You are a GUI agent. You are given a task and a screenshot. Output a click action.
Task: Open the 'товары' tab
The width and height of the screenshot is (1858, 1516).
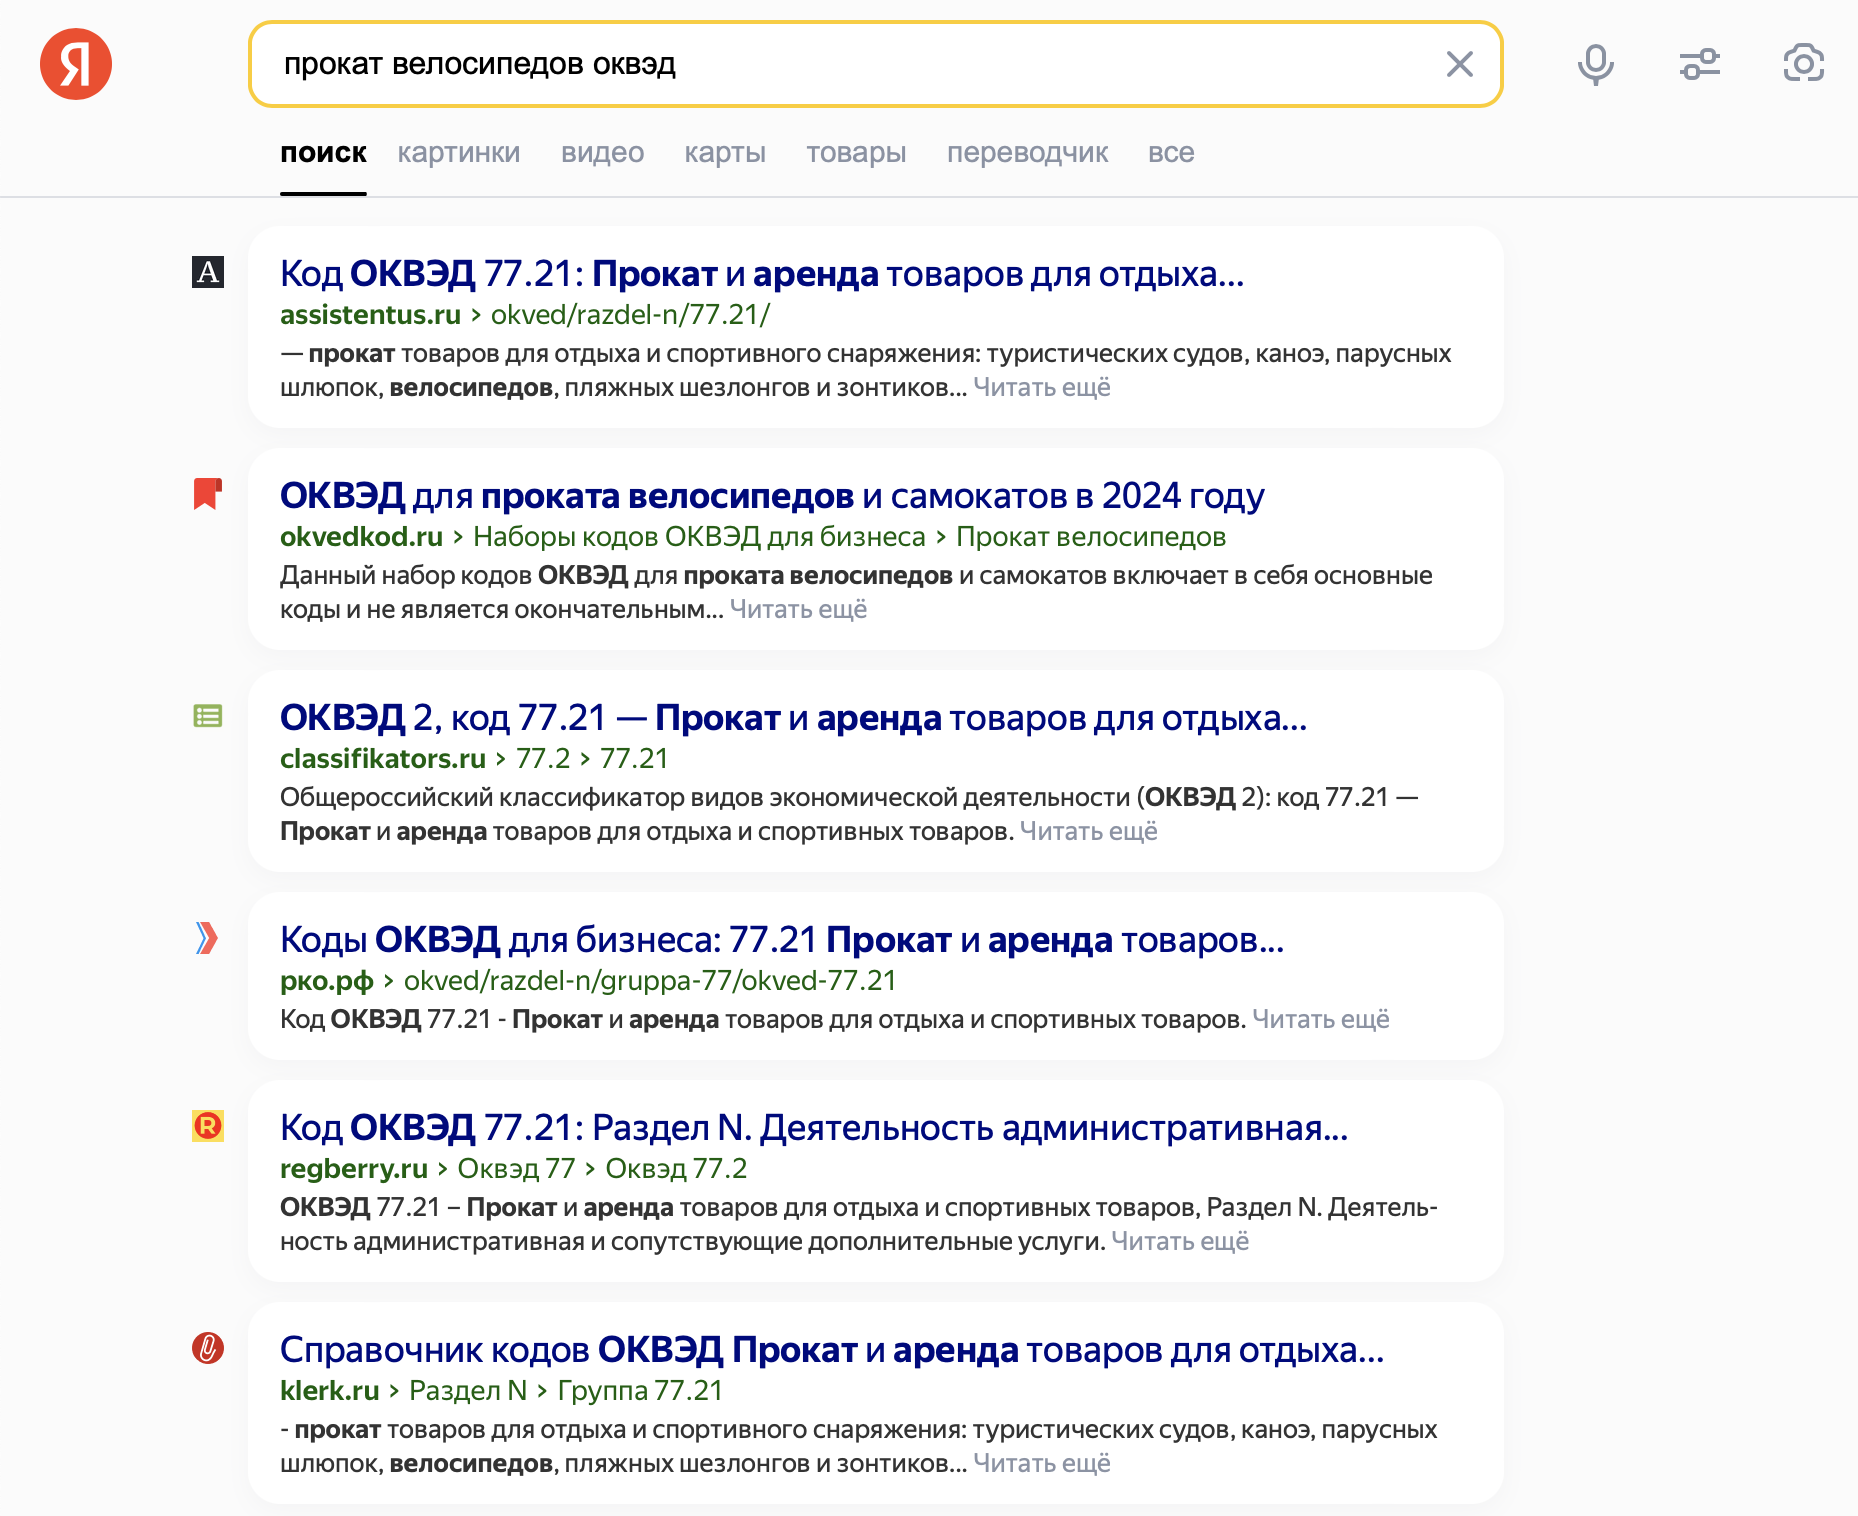tap(857, 153)
